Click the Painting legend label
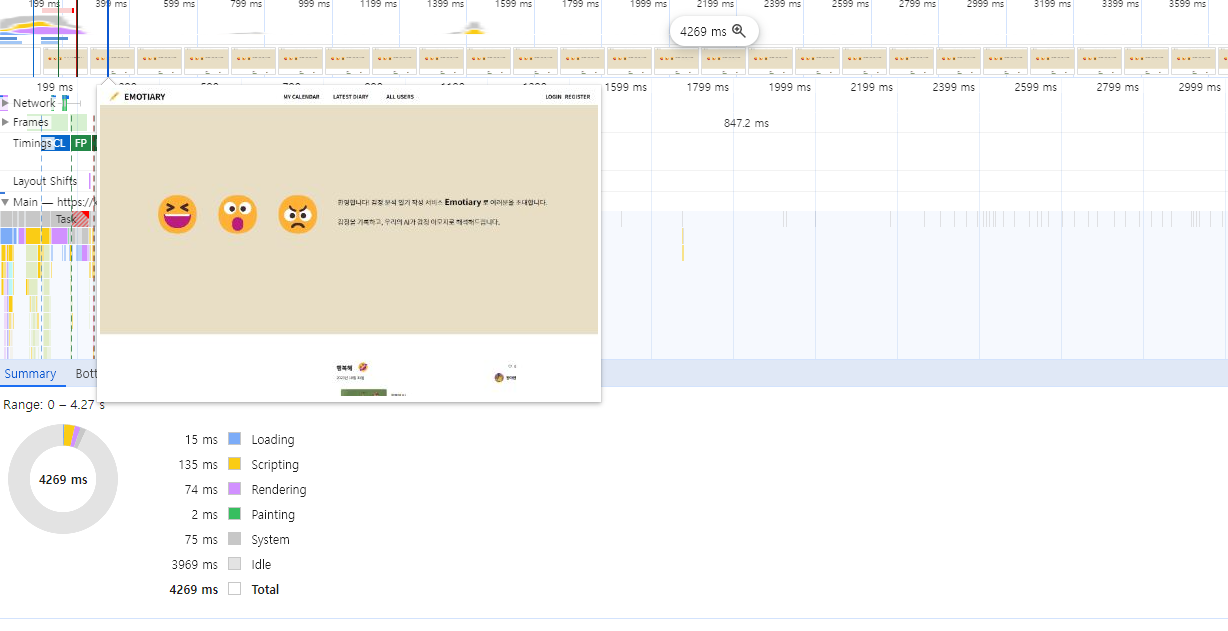The height and width of the screenshot is (631, 1228). click(x=273, y=514)
